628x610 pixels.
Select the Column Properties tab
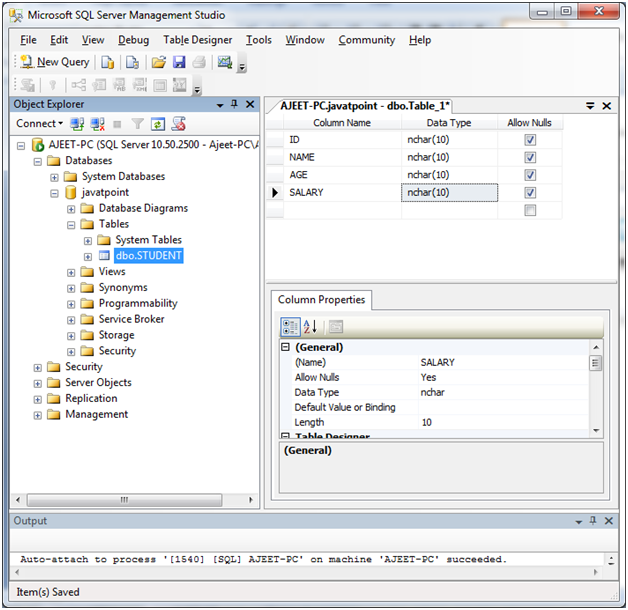tap(321, 300)
